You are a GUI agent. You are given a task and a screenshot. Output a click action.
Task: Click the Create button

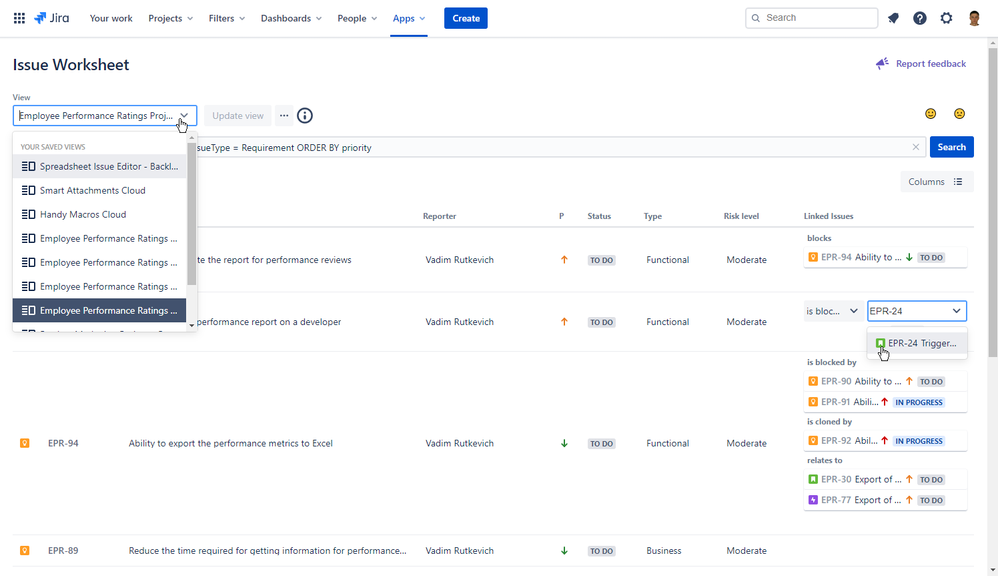click(x=466, y=18)
